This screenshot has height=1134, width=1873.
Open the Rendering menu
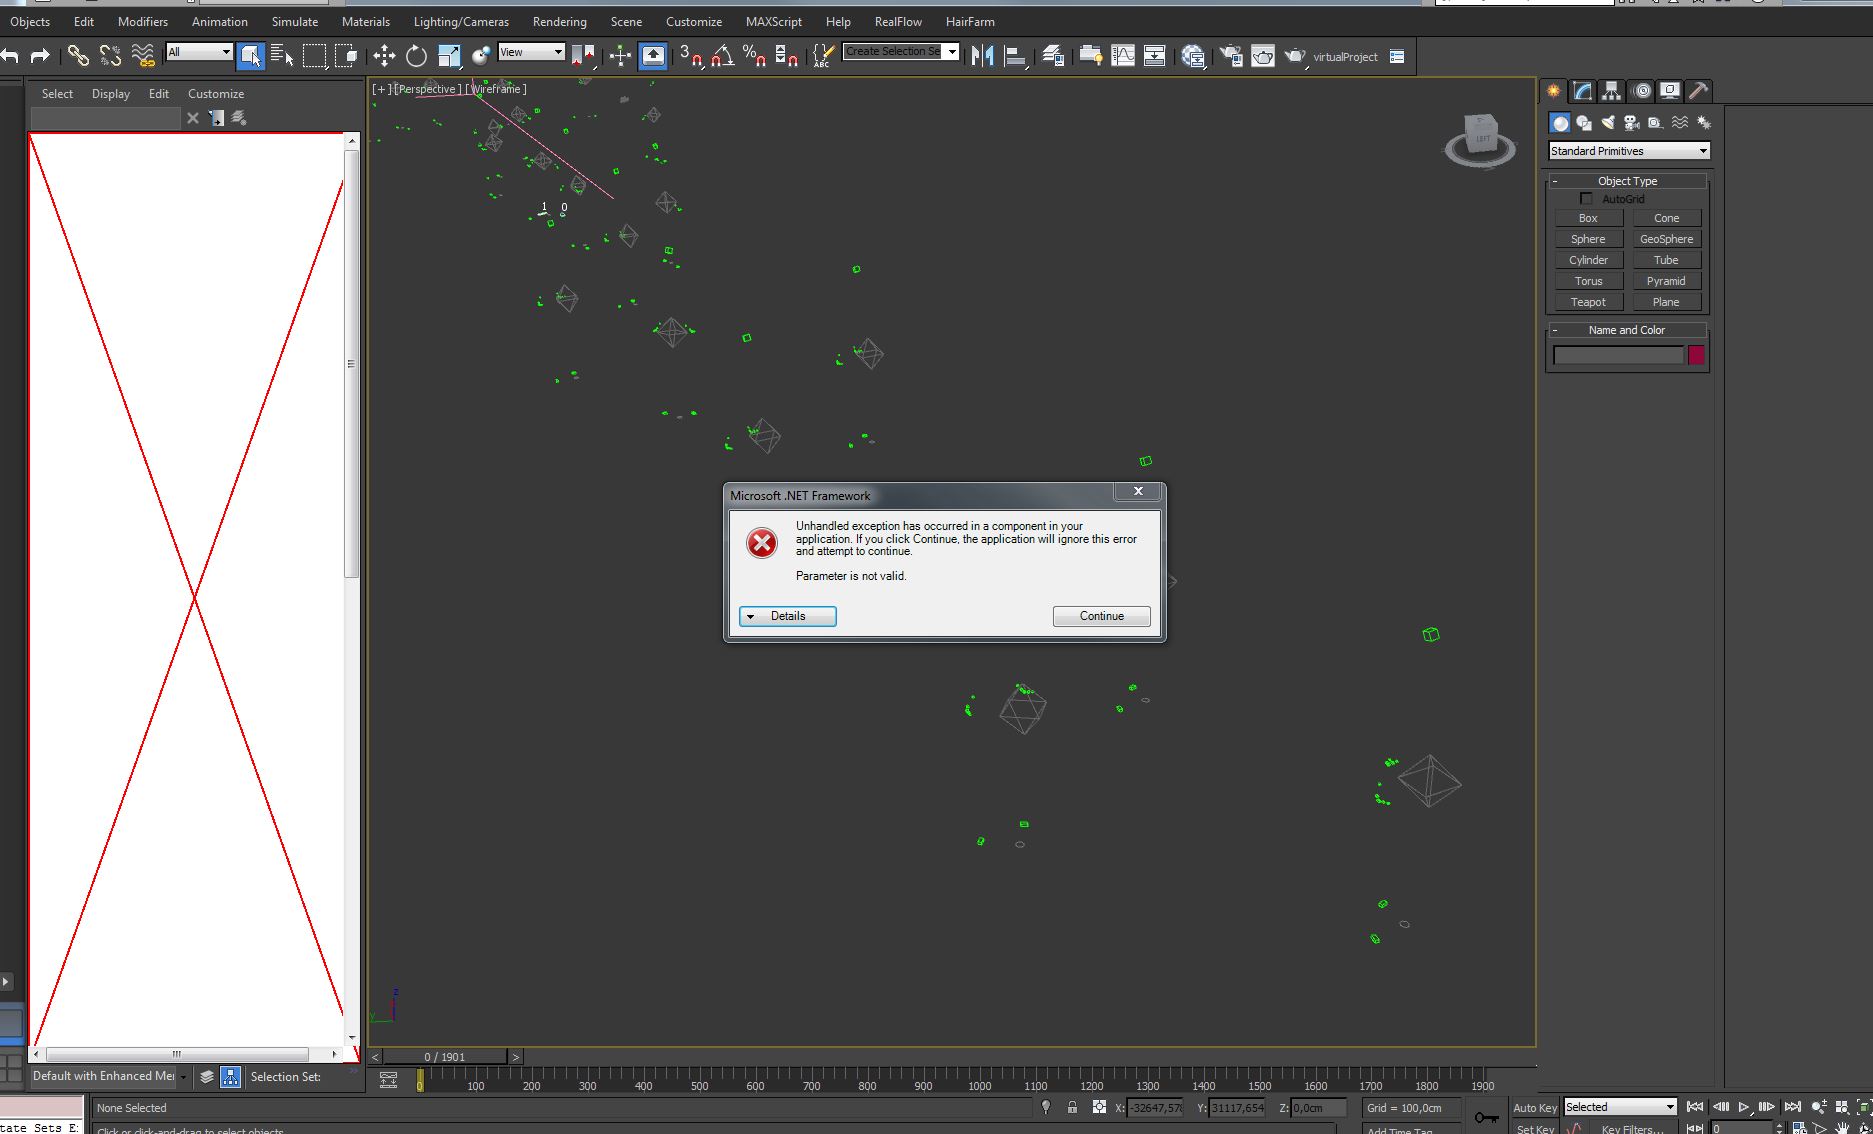(x=559, y=21)
